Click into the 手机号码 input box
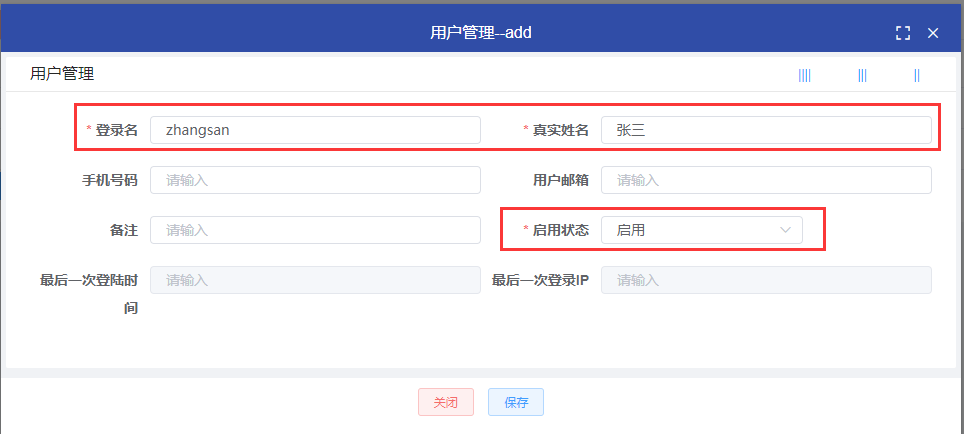Image resolution: width=964 pixels, height=434 pixels. (315, 180)
